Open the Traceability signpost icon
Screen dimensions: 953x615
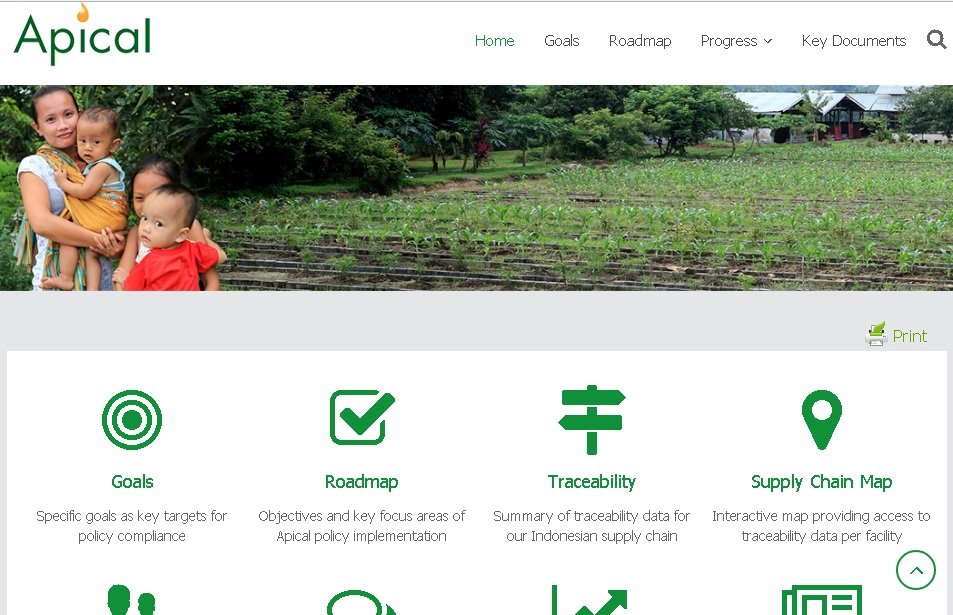click(591, 420)
